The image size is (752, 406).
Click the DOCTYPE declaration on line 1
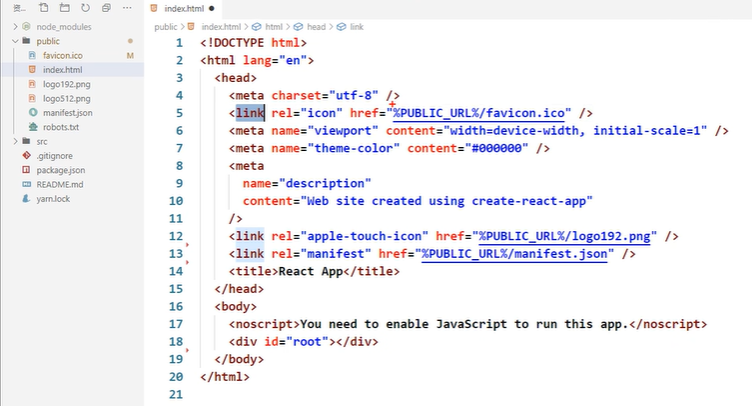(x=253, y=43)
